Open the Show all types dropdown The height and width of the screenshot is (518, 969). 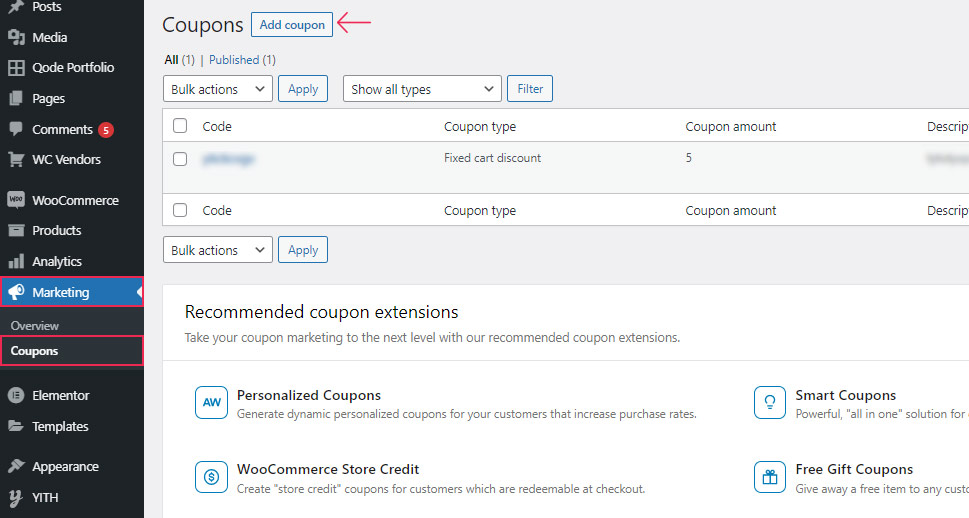[x=422, y=88]
